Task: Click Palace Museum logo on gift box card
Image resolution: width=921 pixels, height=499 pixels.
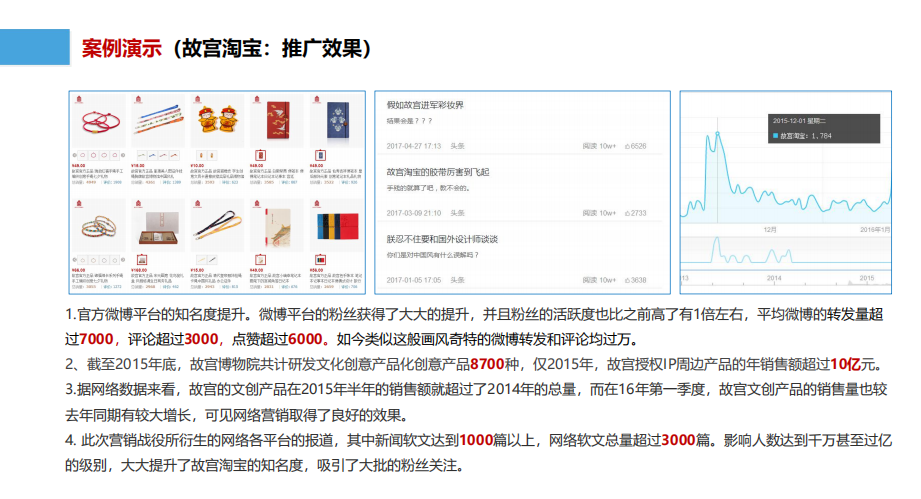Action: click(x=139, y=204)
